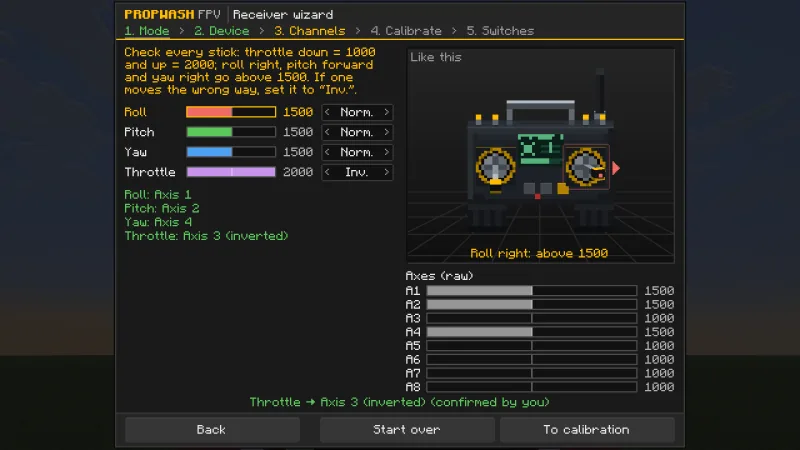Click the Pitch 'Norm.' direction value
Viewport: 800px width, 450px height.
click(357, 132)
